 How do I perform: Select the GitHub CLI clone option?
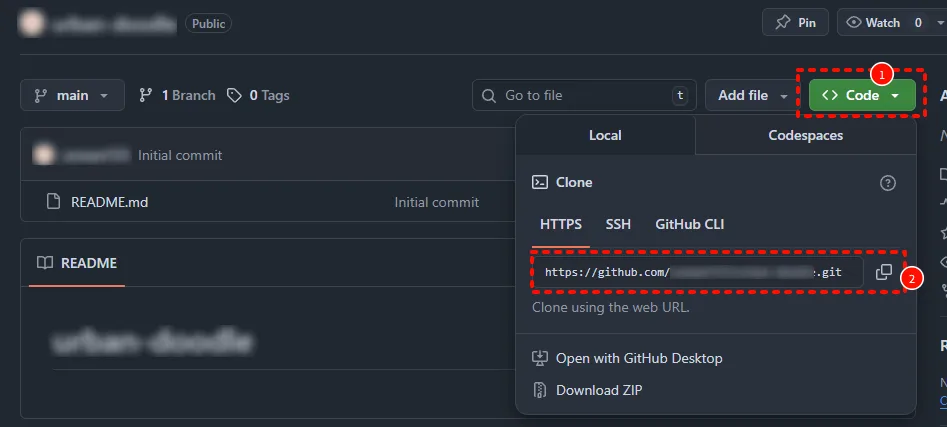point(689,224)
